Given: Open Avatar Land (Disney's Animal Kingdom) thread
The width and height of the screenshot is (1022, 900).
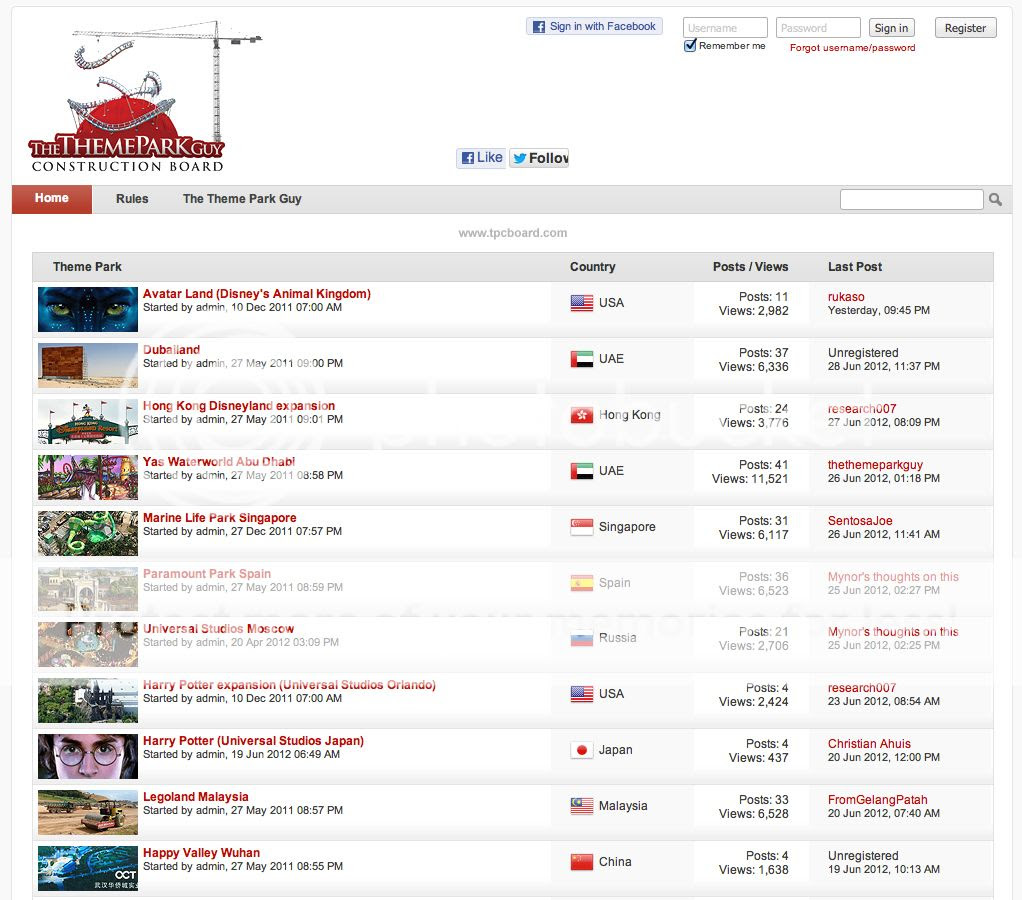Looking at the screenshot, I should coord(257,294).
